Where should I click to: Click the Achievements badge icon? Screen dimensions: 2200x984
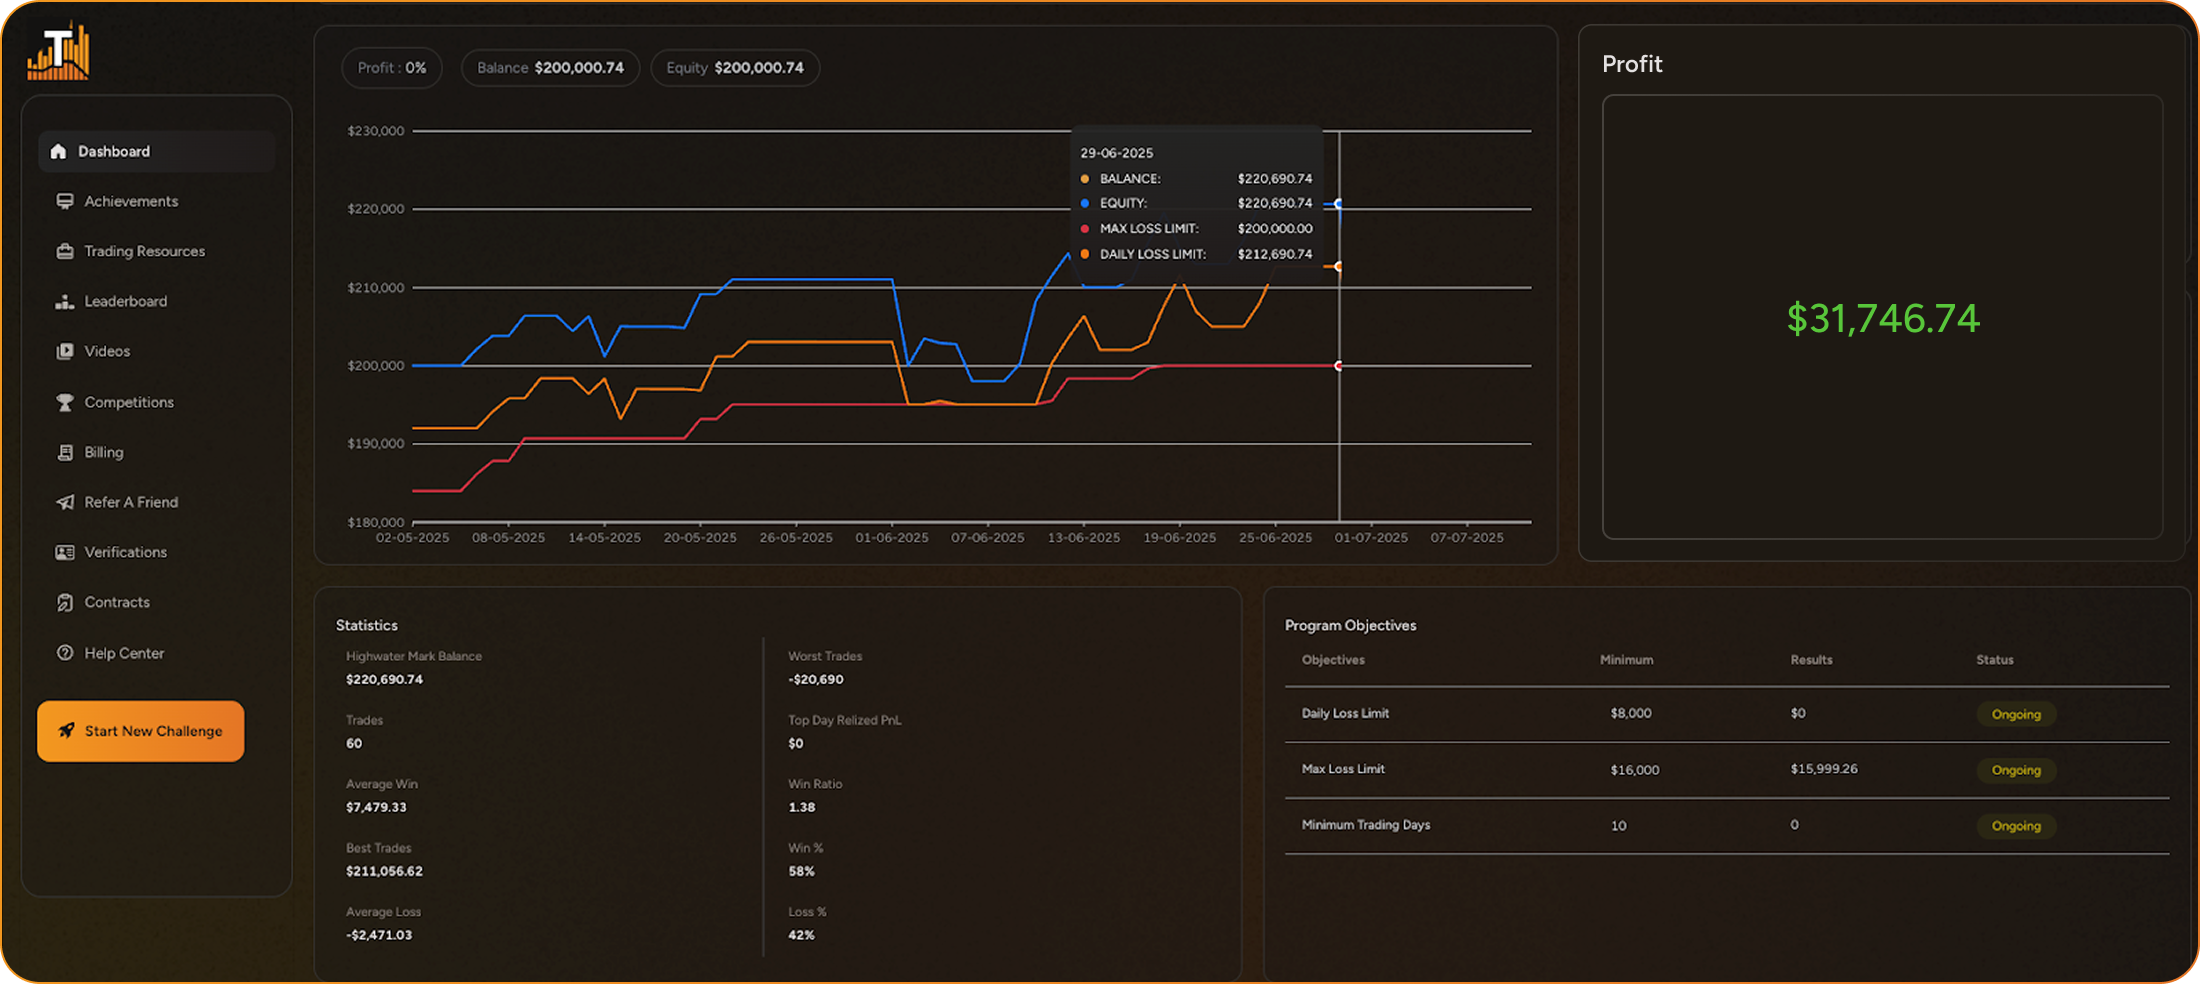point(65,201)
